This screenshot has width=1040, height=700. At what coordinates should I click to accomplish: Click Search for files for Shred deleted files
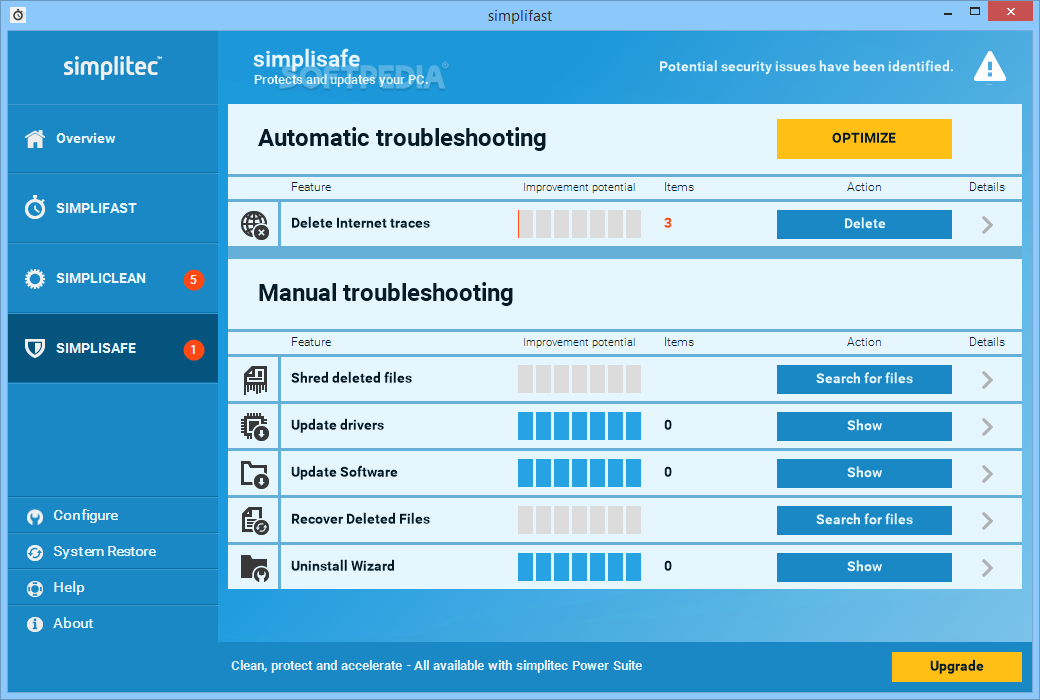tap(864, 379)
